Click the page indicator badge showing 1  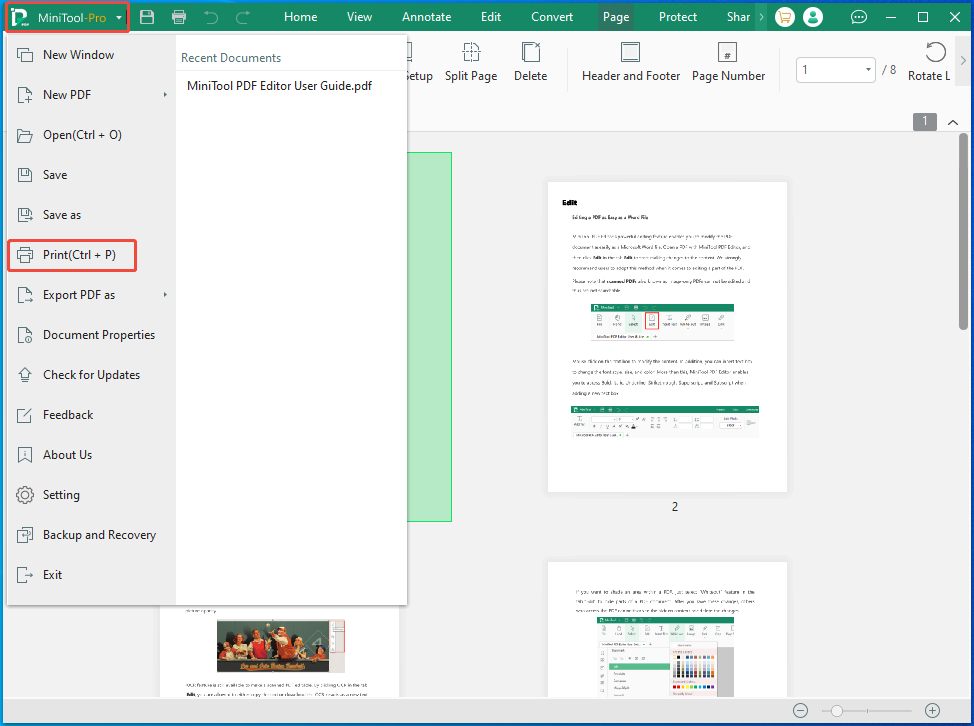(x=924, y=122)
